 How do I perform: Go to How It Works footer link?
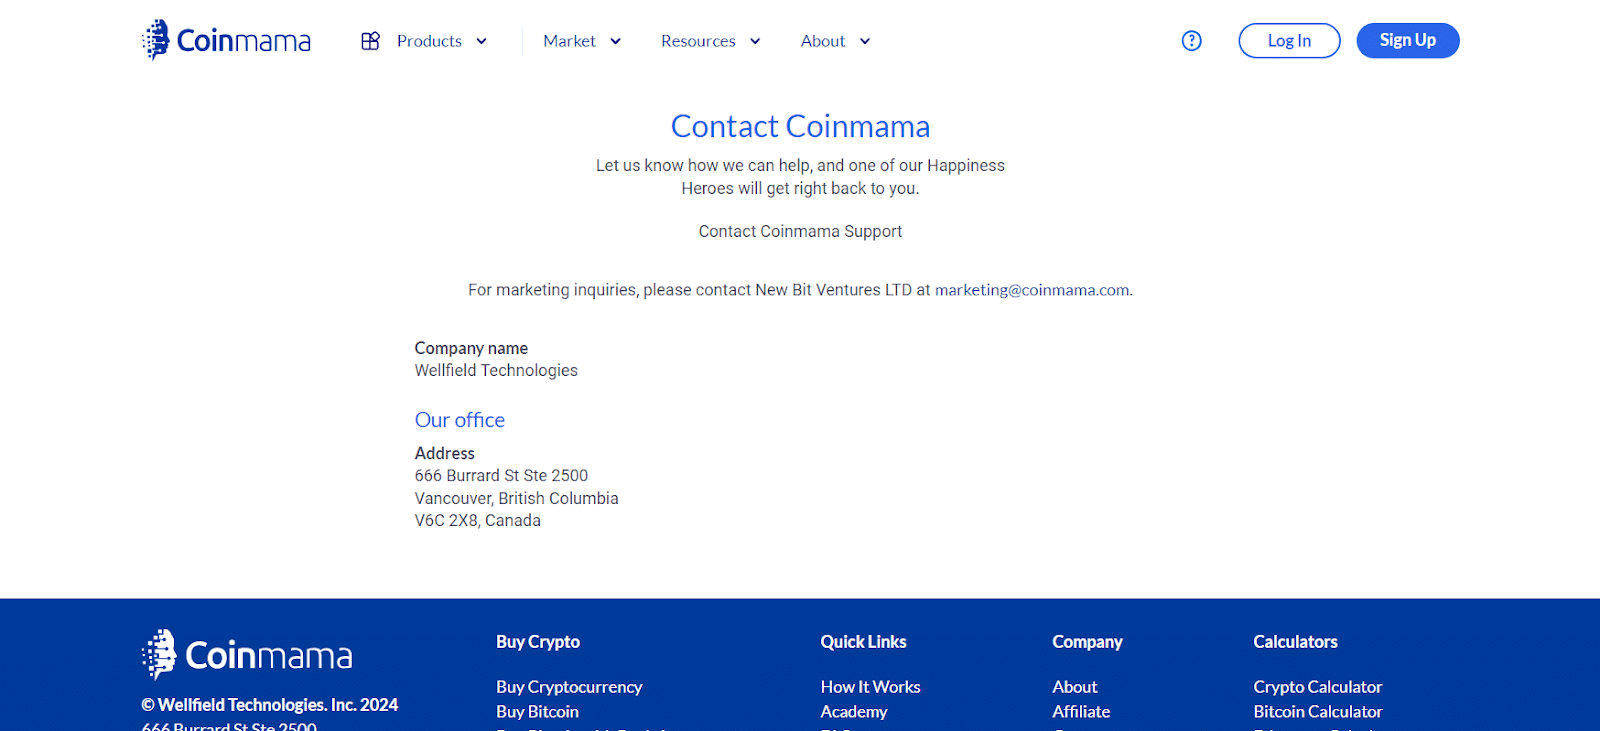pyautogui.click(x=870, y=687)
